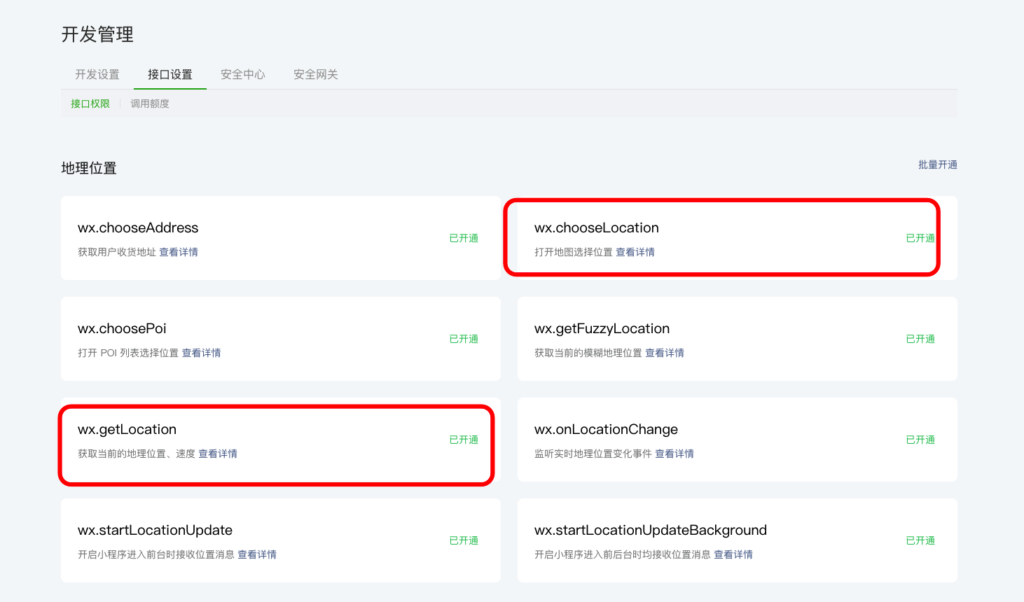Click 已开通 status on wx.getLocation card
Screen dimensions: 1024x602
pyautogui.click(x=463, y=440)
